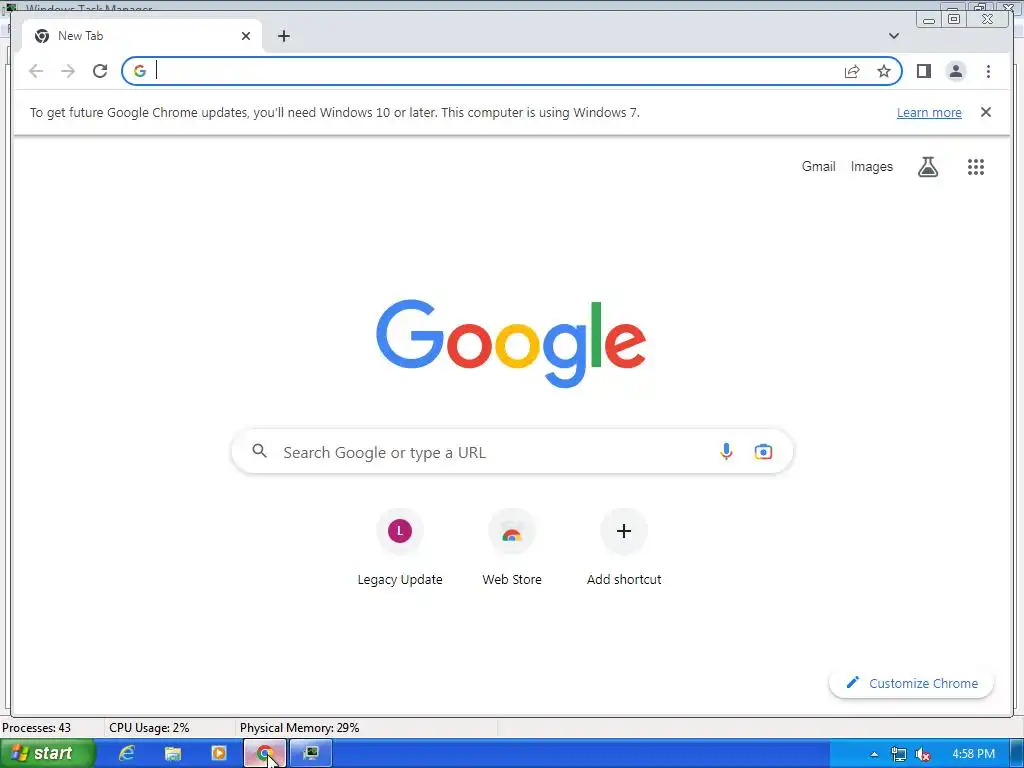The height and width of the screenshot is (768, 1024).
Task: Open the Search Labs flask icon
Action: 927,167
